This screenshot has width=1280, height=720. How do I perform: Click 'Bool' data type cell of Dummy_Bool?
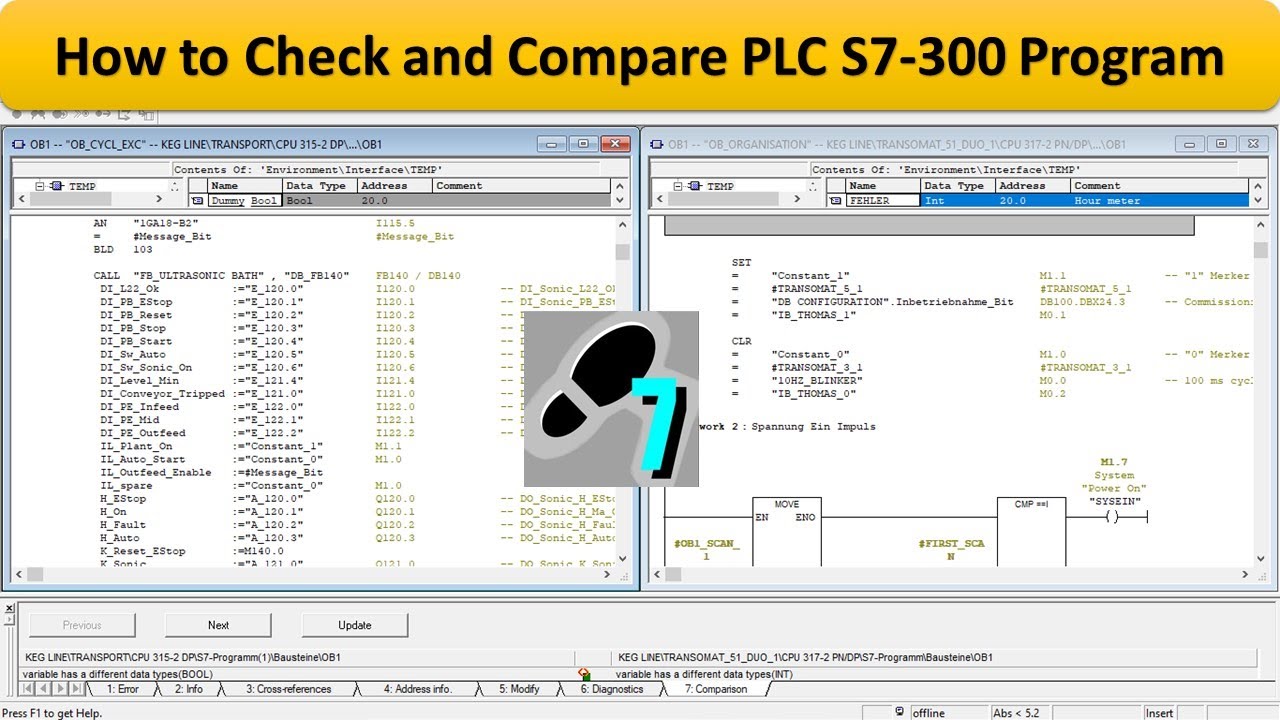pos(319,200)
